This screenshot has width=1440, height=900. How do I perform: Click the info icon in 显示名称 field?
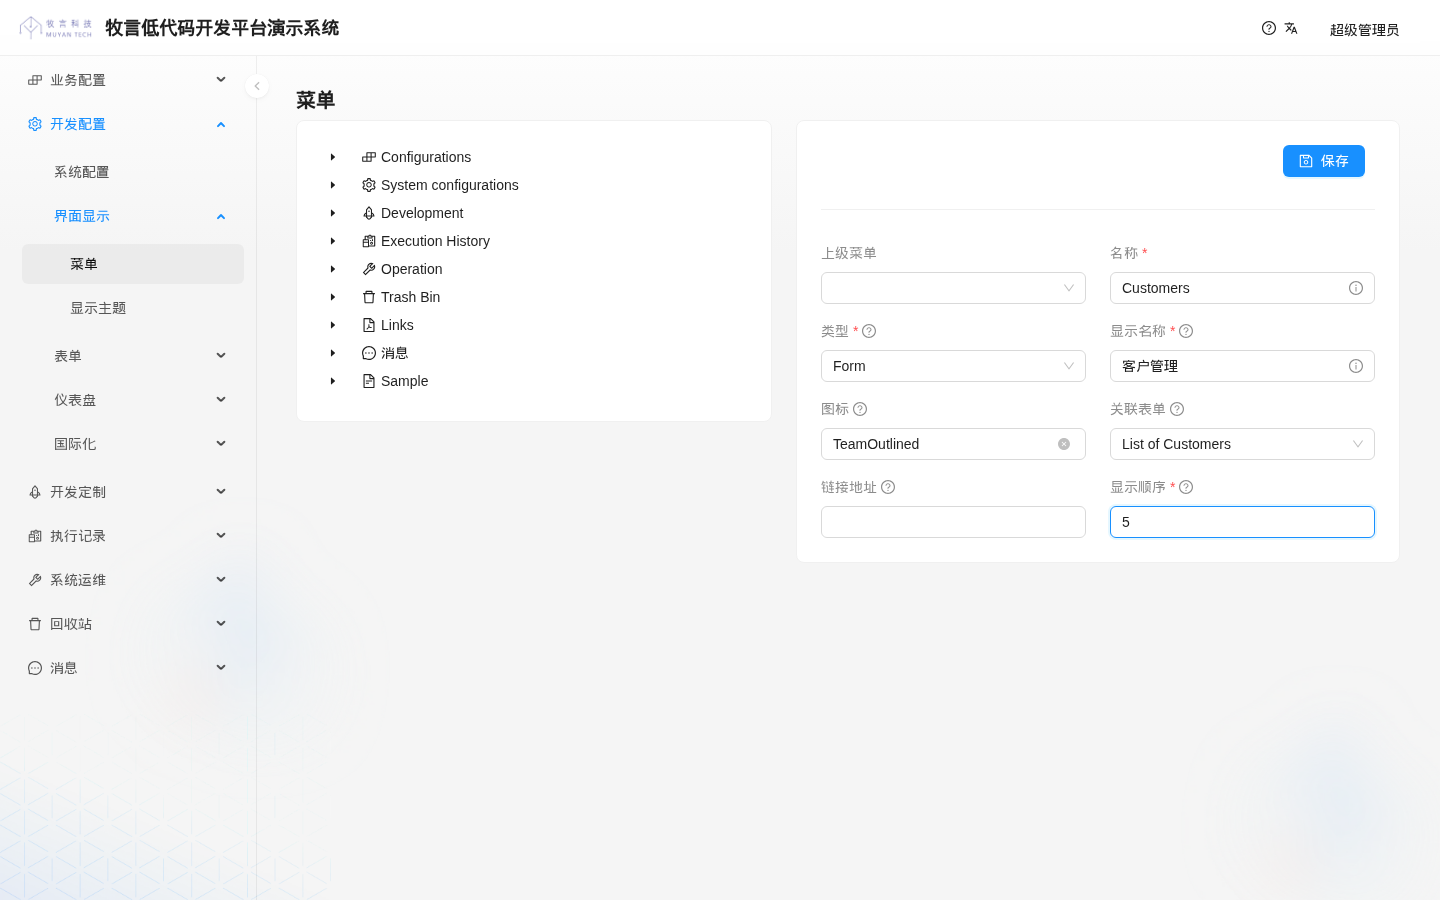[1356, 366]
